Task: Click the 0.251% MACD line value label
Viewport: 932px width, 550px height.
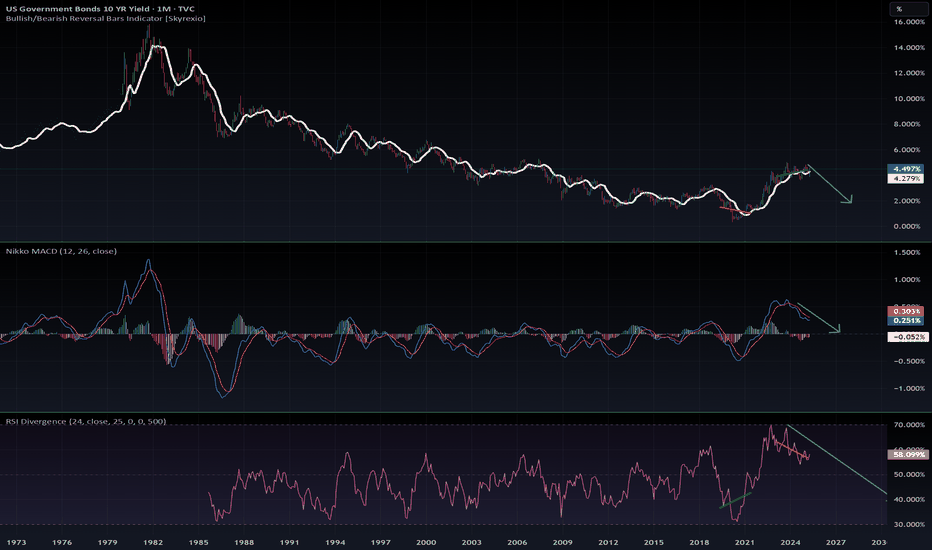Action: [x=906, y=320]
